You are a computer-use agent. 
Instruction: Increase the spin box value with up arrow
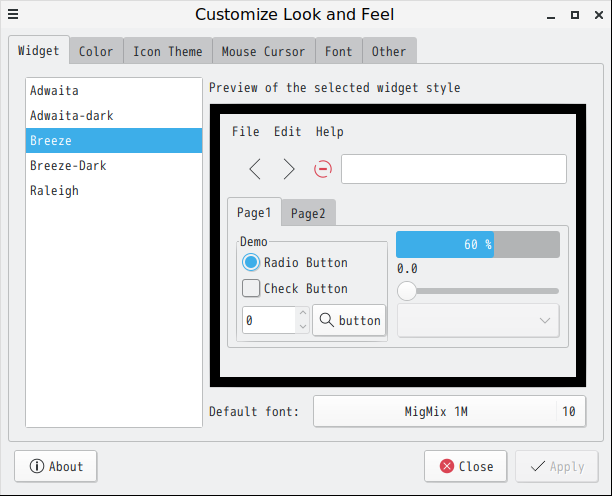(303, 313)
